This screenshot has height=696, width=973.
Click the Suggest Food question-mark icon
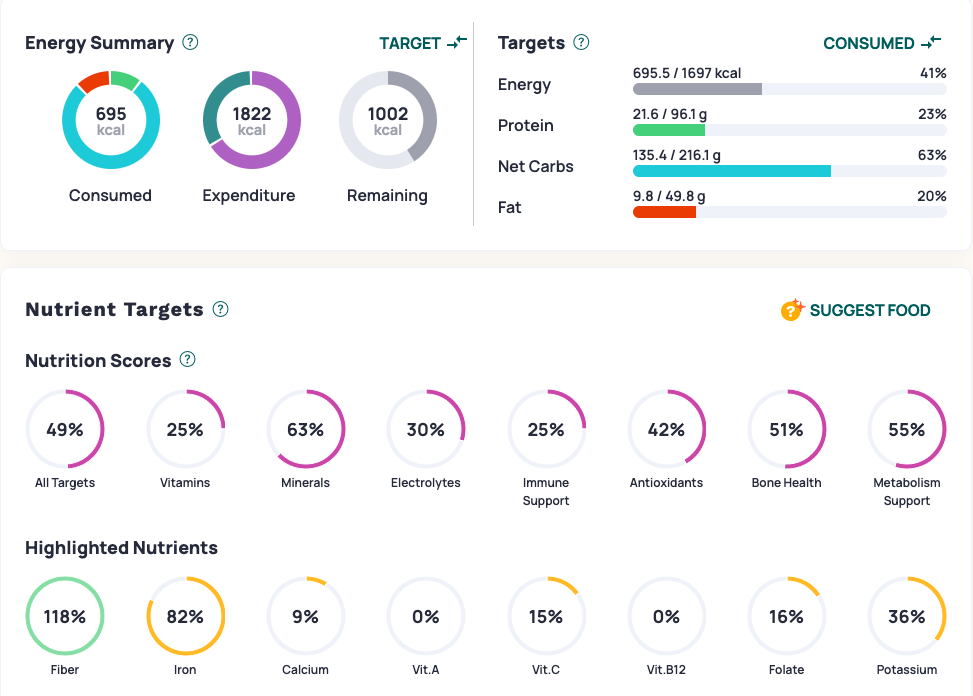pos(792,310)
